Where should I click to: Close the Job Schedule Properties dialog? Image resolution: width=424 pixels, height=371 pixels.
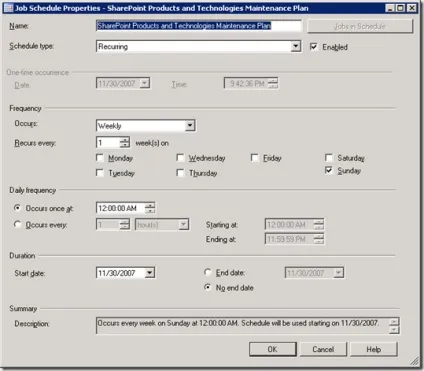tap(412, 8)
